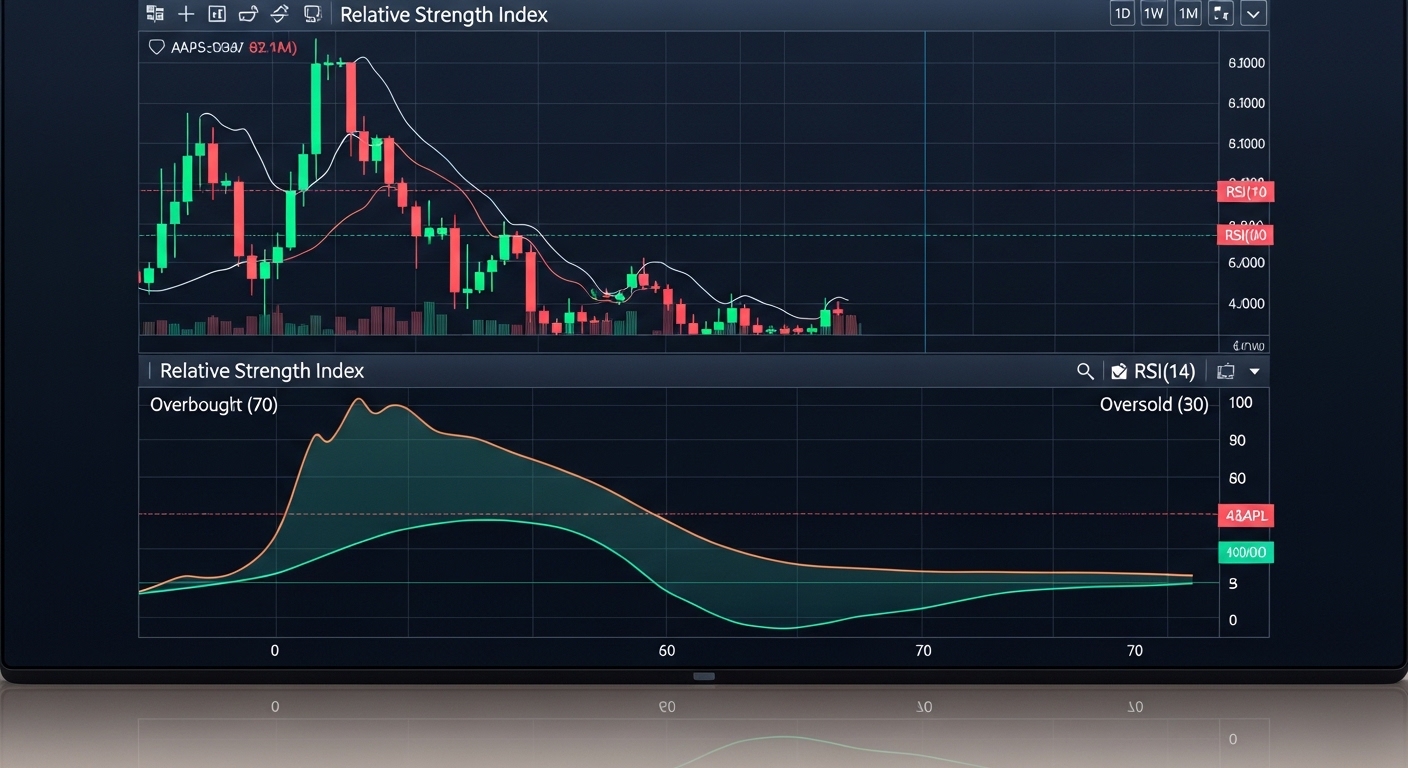Select the crosshair cursor tool
This screenshot has height=768, width=1408.
(186, 14)
